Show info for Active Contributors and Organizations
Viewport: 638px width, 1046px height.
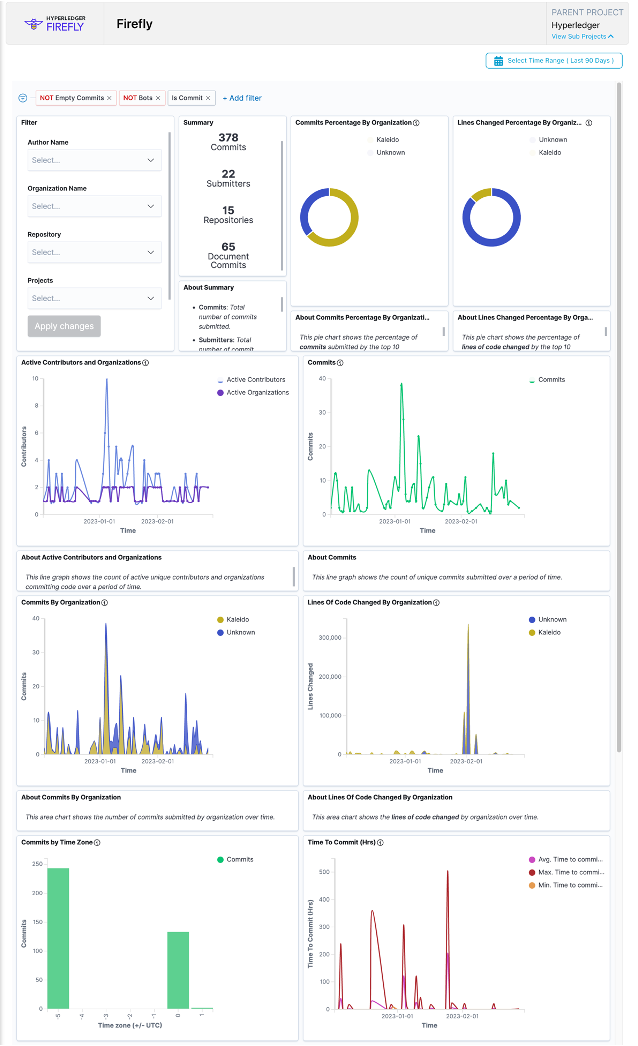point(145,363)
